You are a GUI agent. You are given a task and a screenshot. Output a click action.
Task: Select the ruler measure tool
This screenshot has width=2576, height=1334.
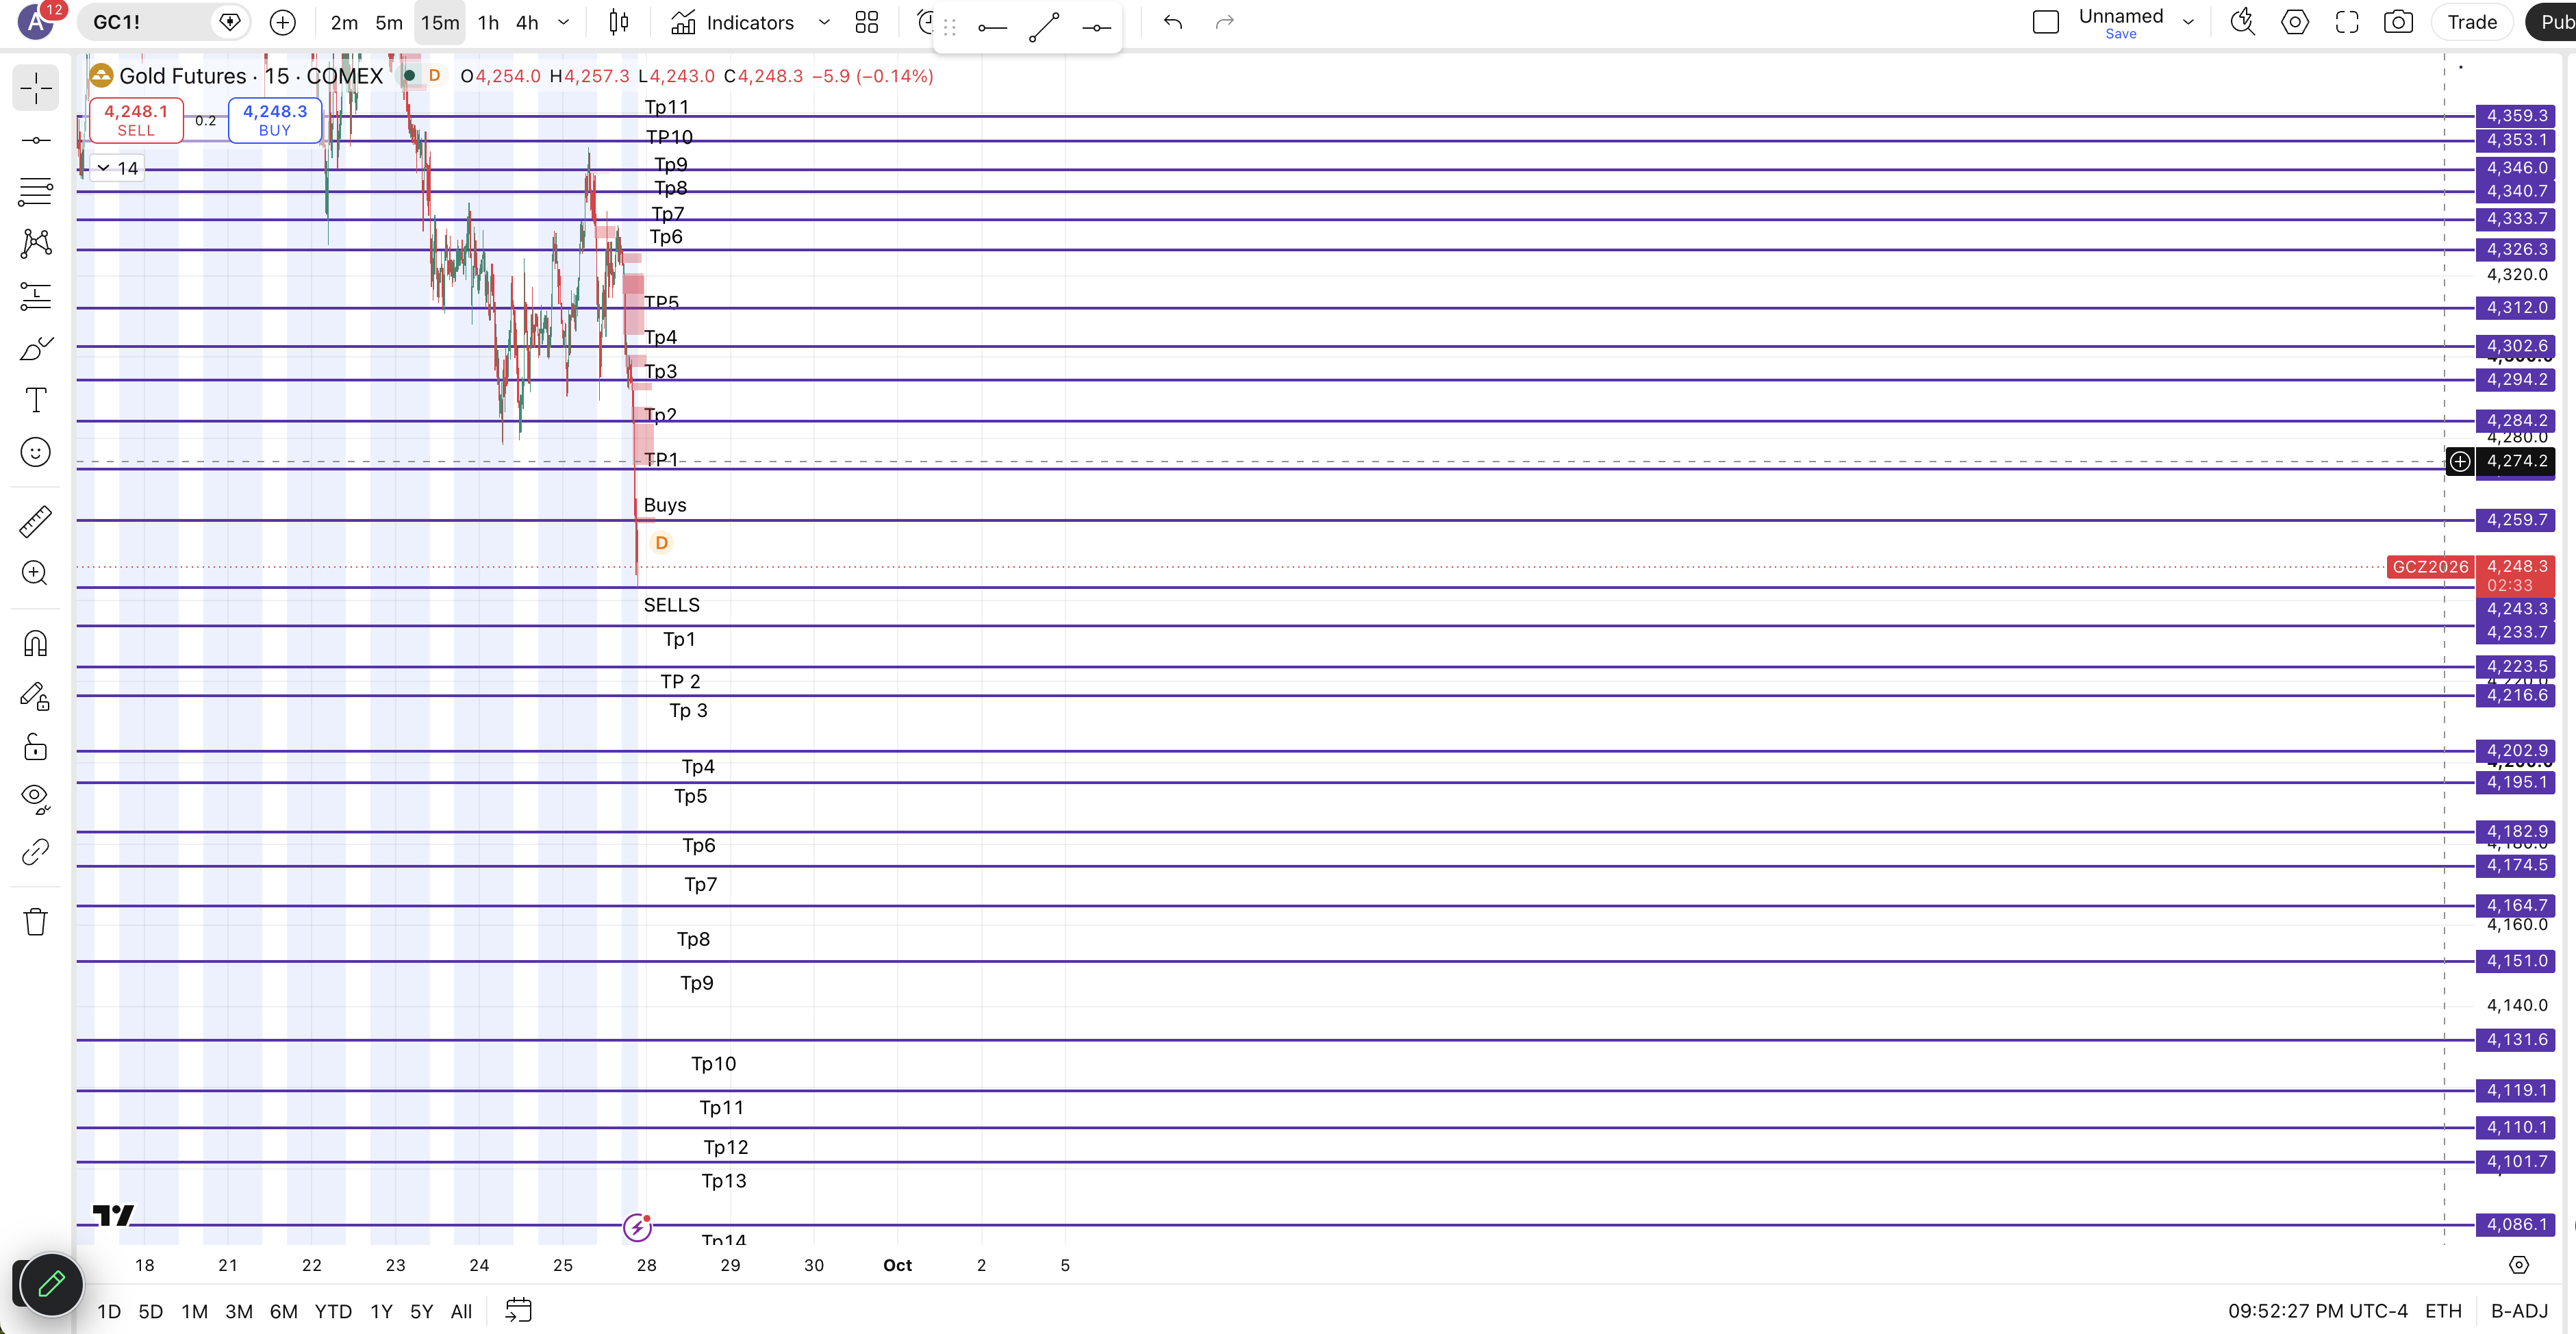pos(36,521)
